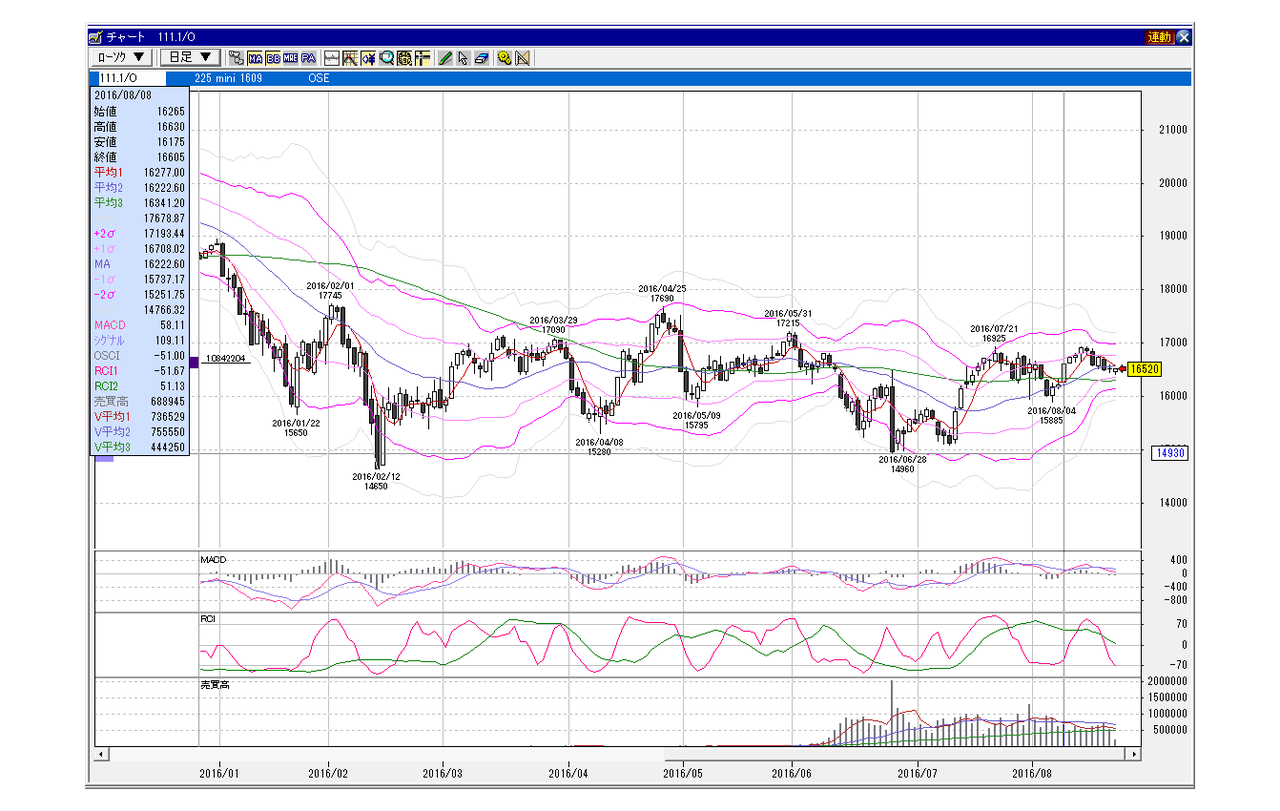Click the V平均1 736529 row

coord(139,416)
